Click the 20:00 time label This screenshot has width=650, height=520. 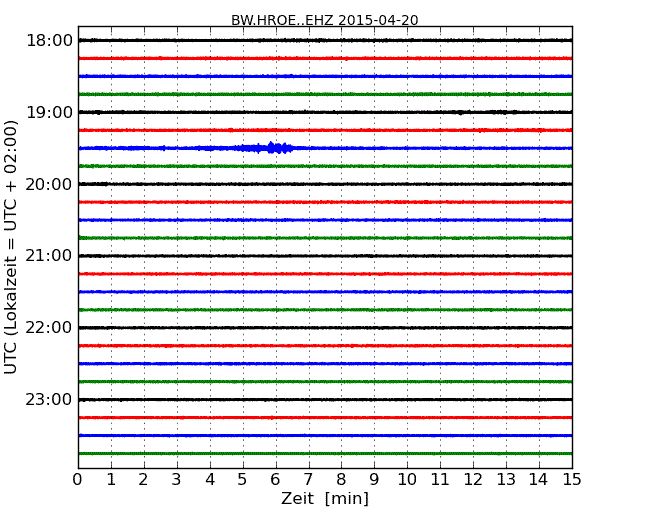click(x=49, y=184)
